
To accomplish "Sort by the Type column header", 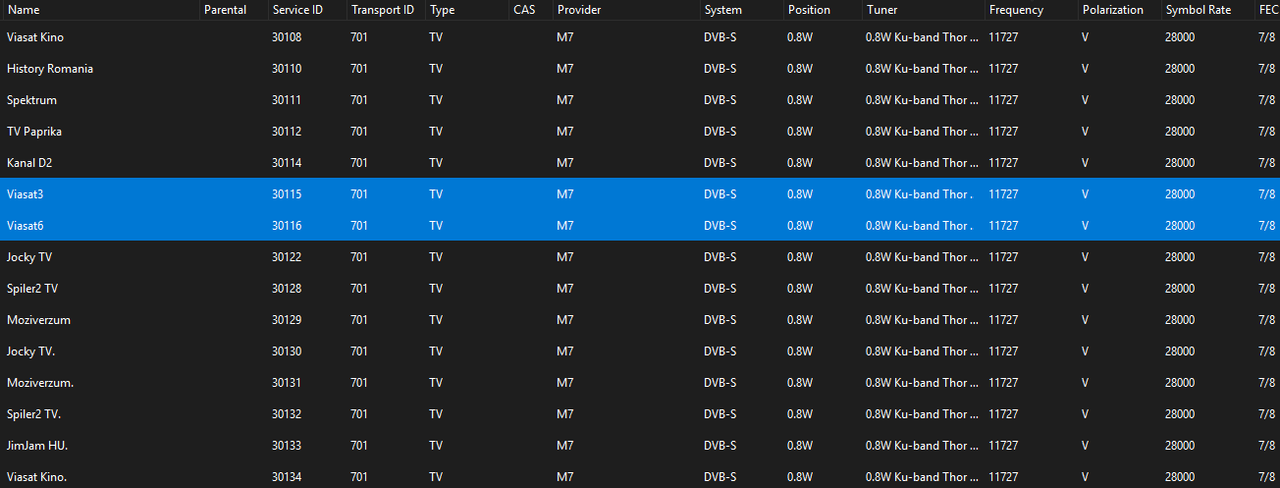I will coord(465,10).
